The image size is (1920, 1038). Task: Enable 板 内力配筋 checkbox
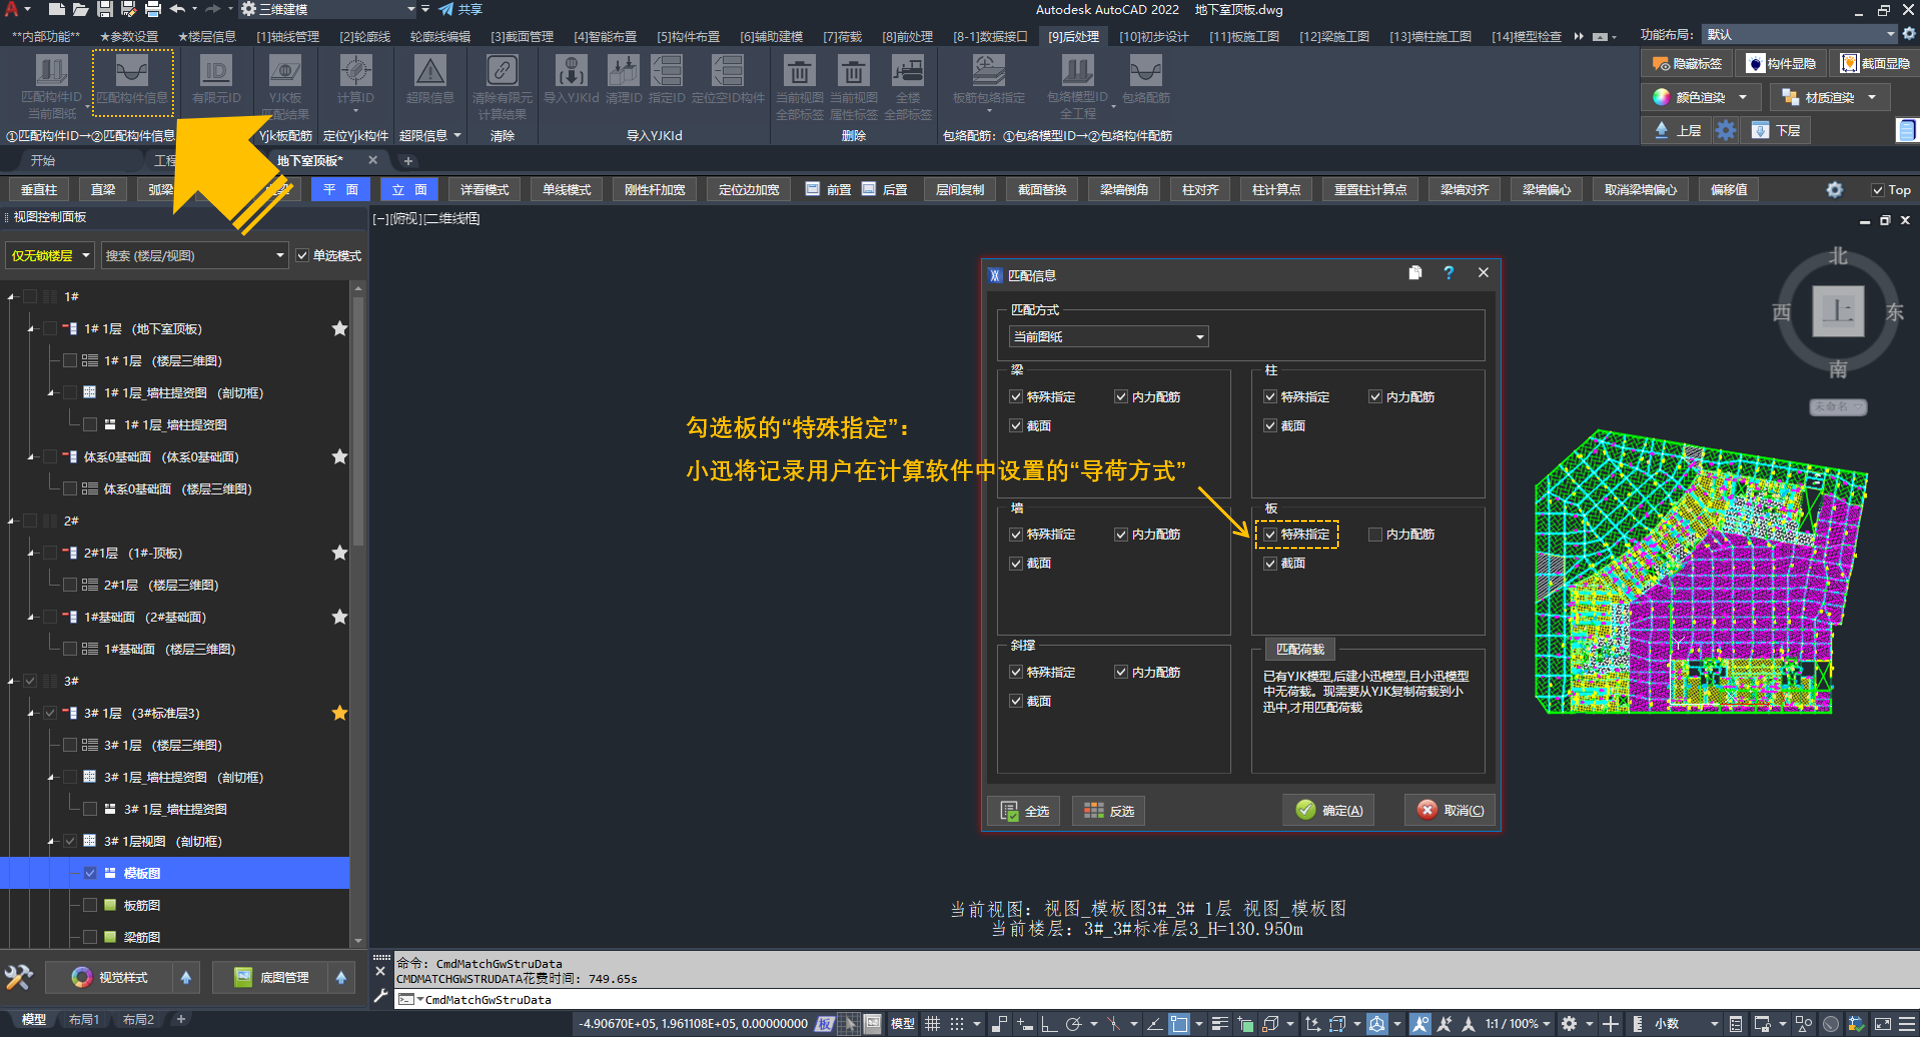click(x=1375, y=535)
